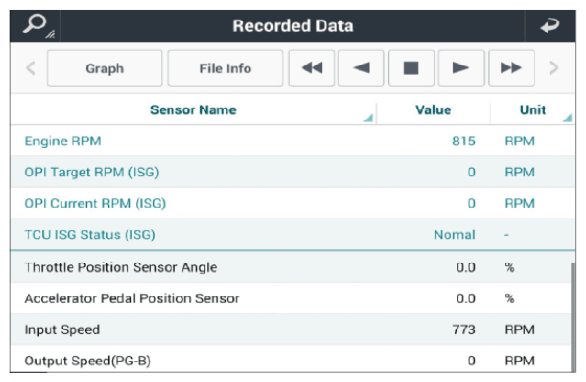Click the Nomal status value
The width and height of the screenshot is (586, 382).
point(455,235)
